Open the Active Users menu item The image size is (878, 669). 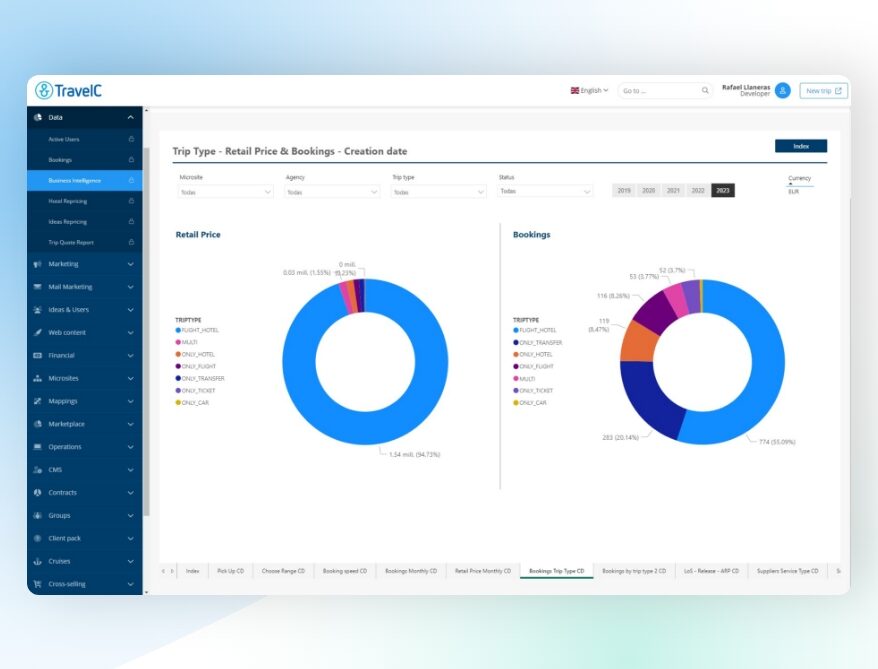click(85, 139)
